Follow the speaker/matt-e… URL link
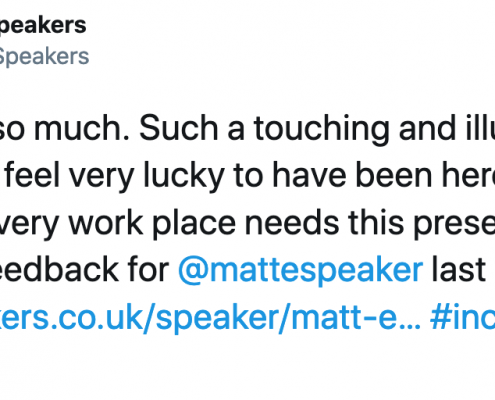495x400 pixels. pos(210,317)
